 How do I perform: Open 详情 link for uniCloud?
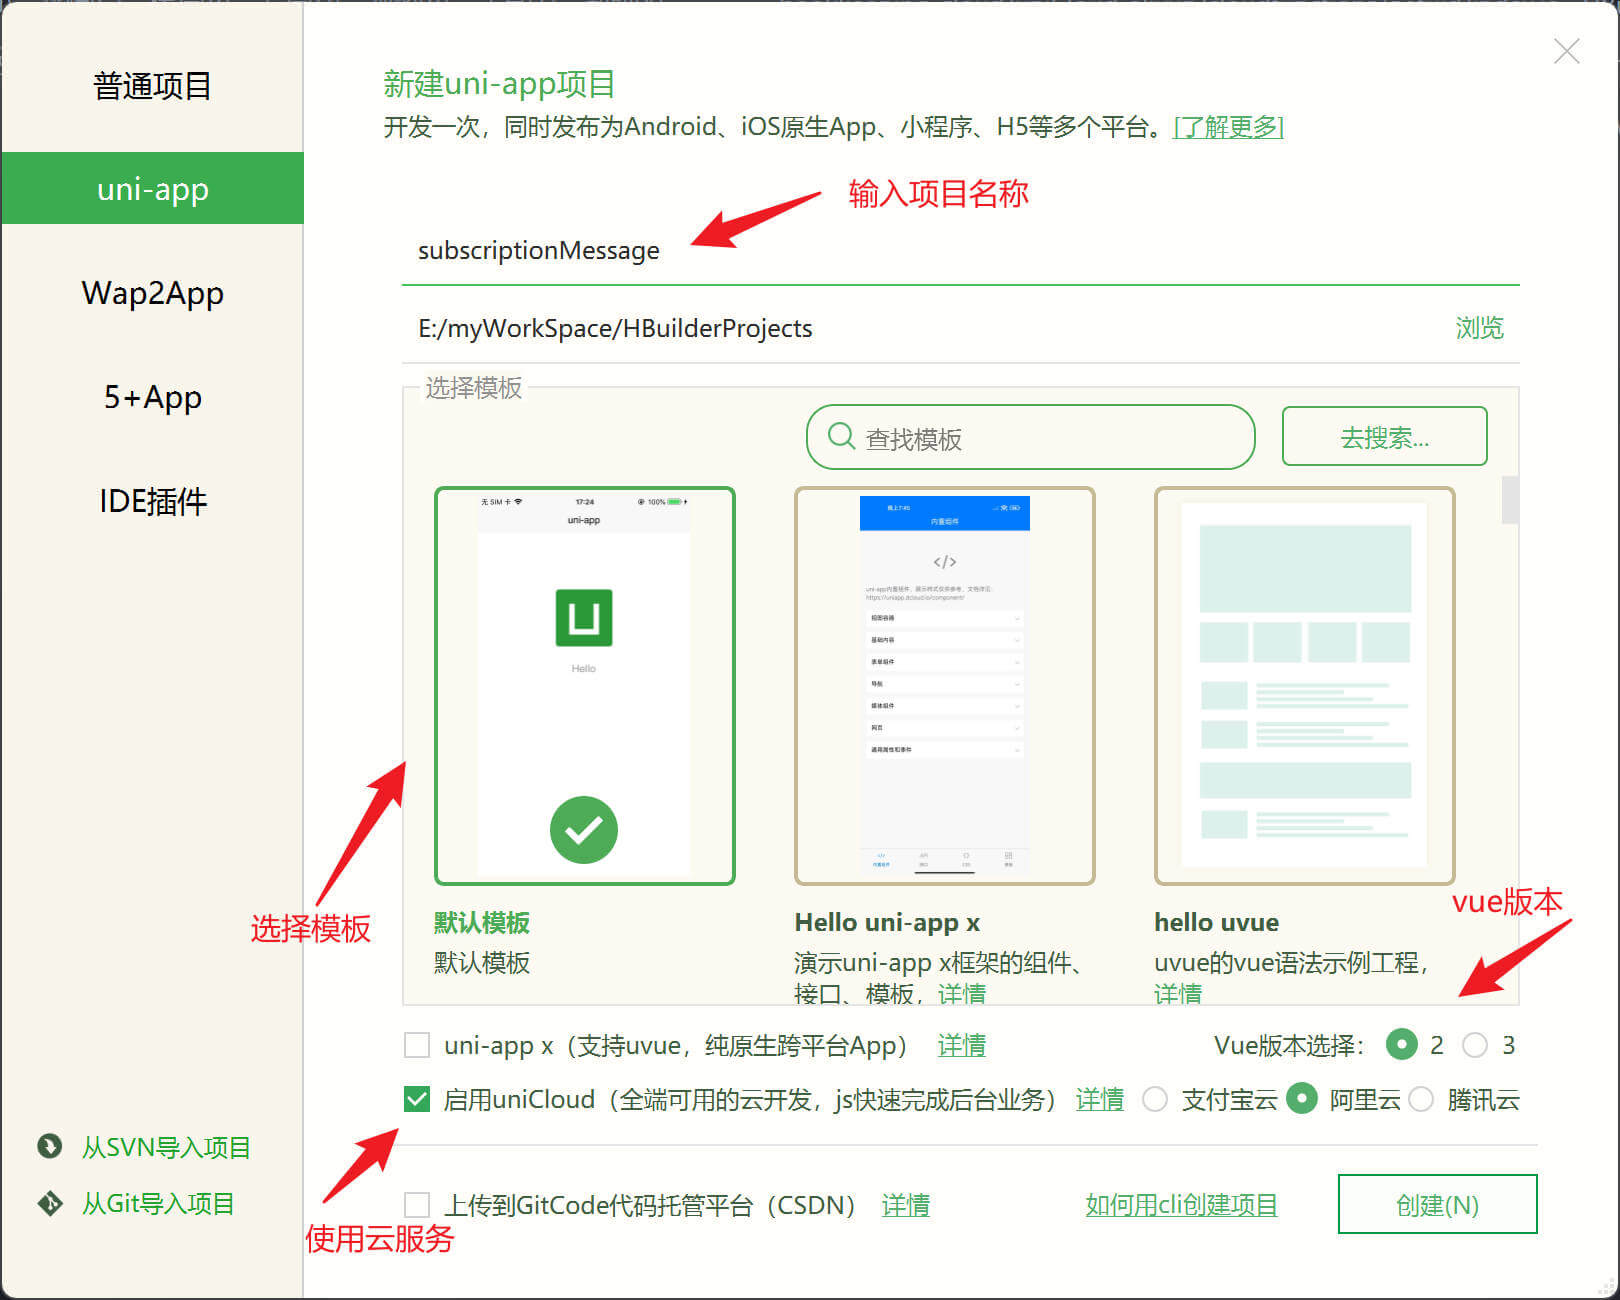(x=1100, y=1099)
